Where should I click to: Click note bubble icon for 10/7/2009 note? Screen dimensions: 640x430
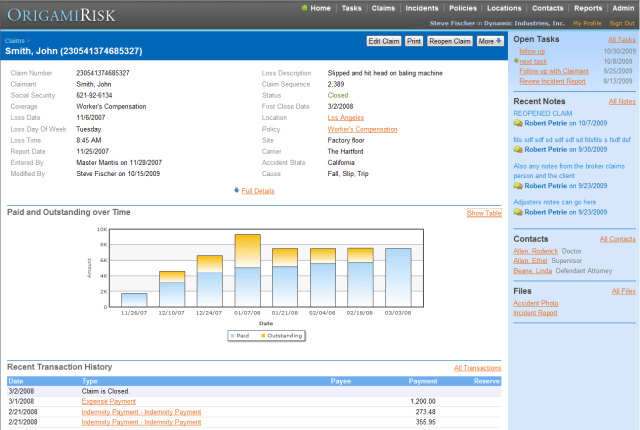(x=518, y=123)
